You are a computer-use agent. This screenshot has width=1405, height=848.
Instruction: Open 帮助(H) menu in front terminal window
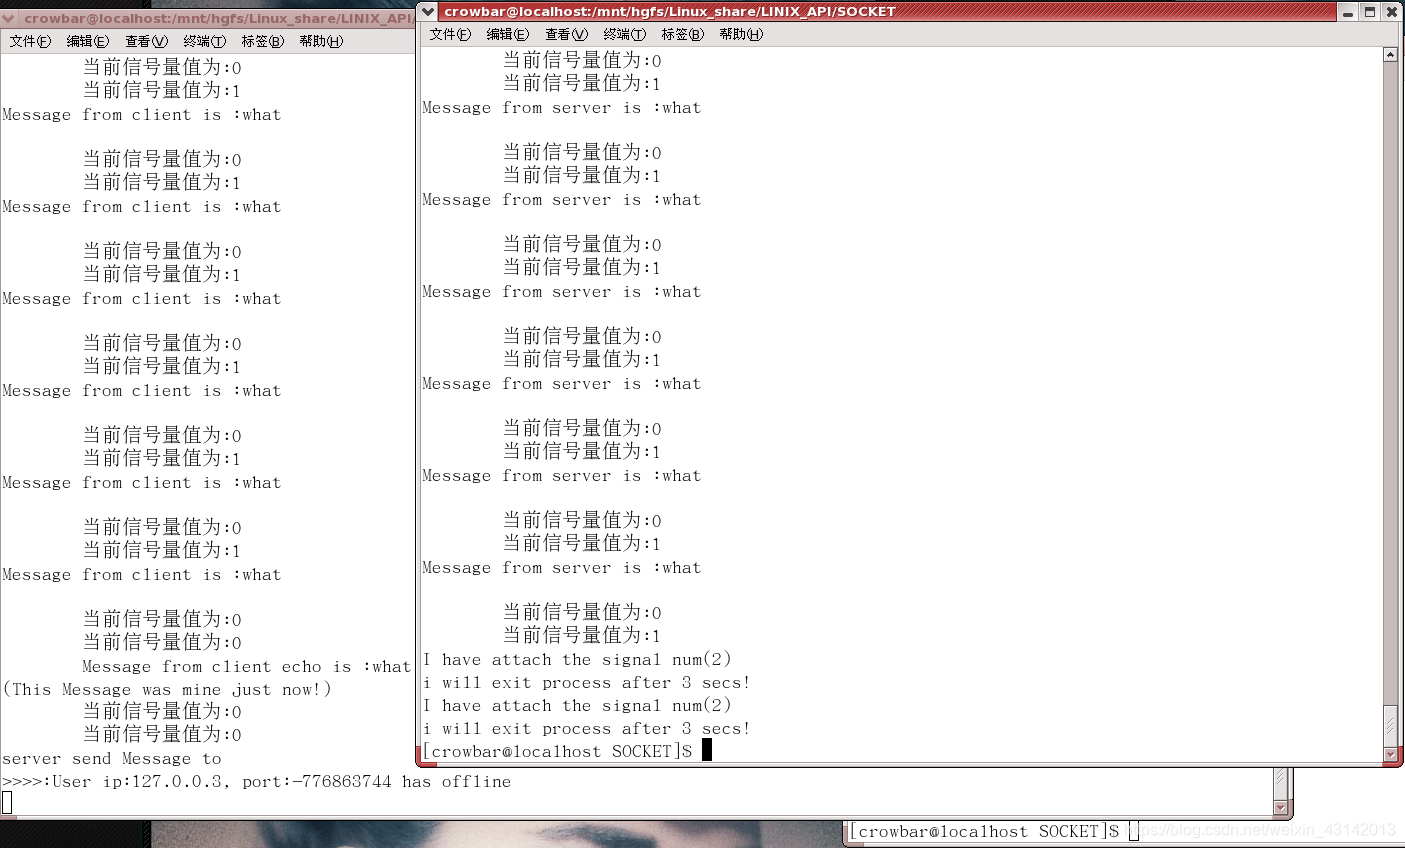[x=741, y=34]
